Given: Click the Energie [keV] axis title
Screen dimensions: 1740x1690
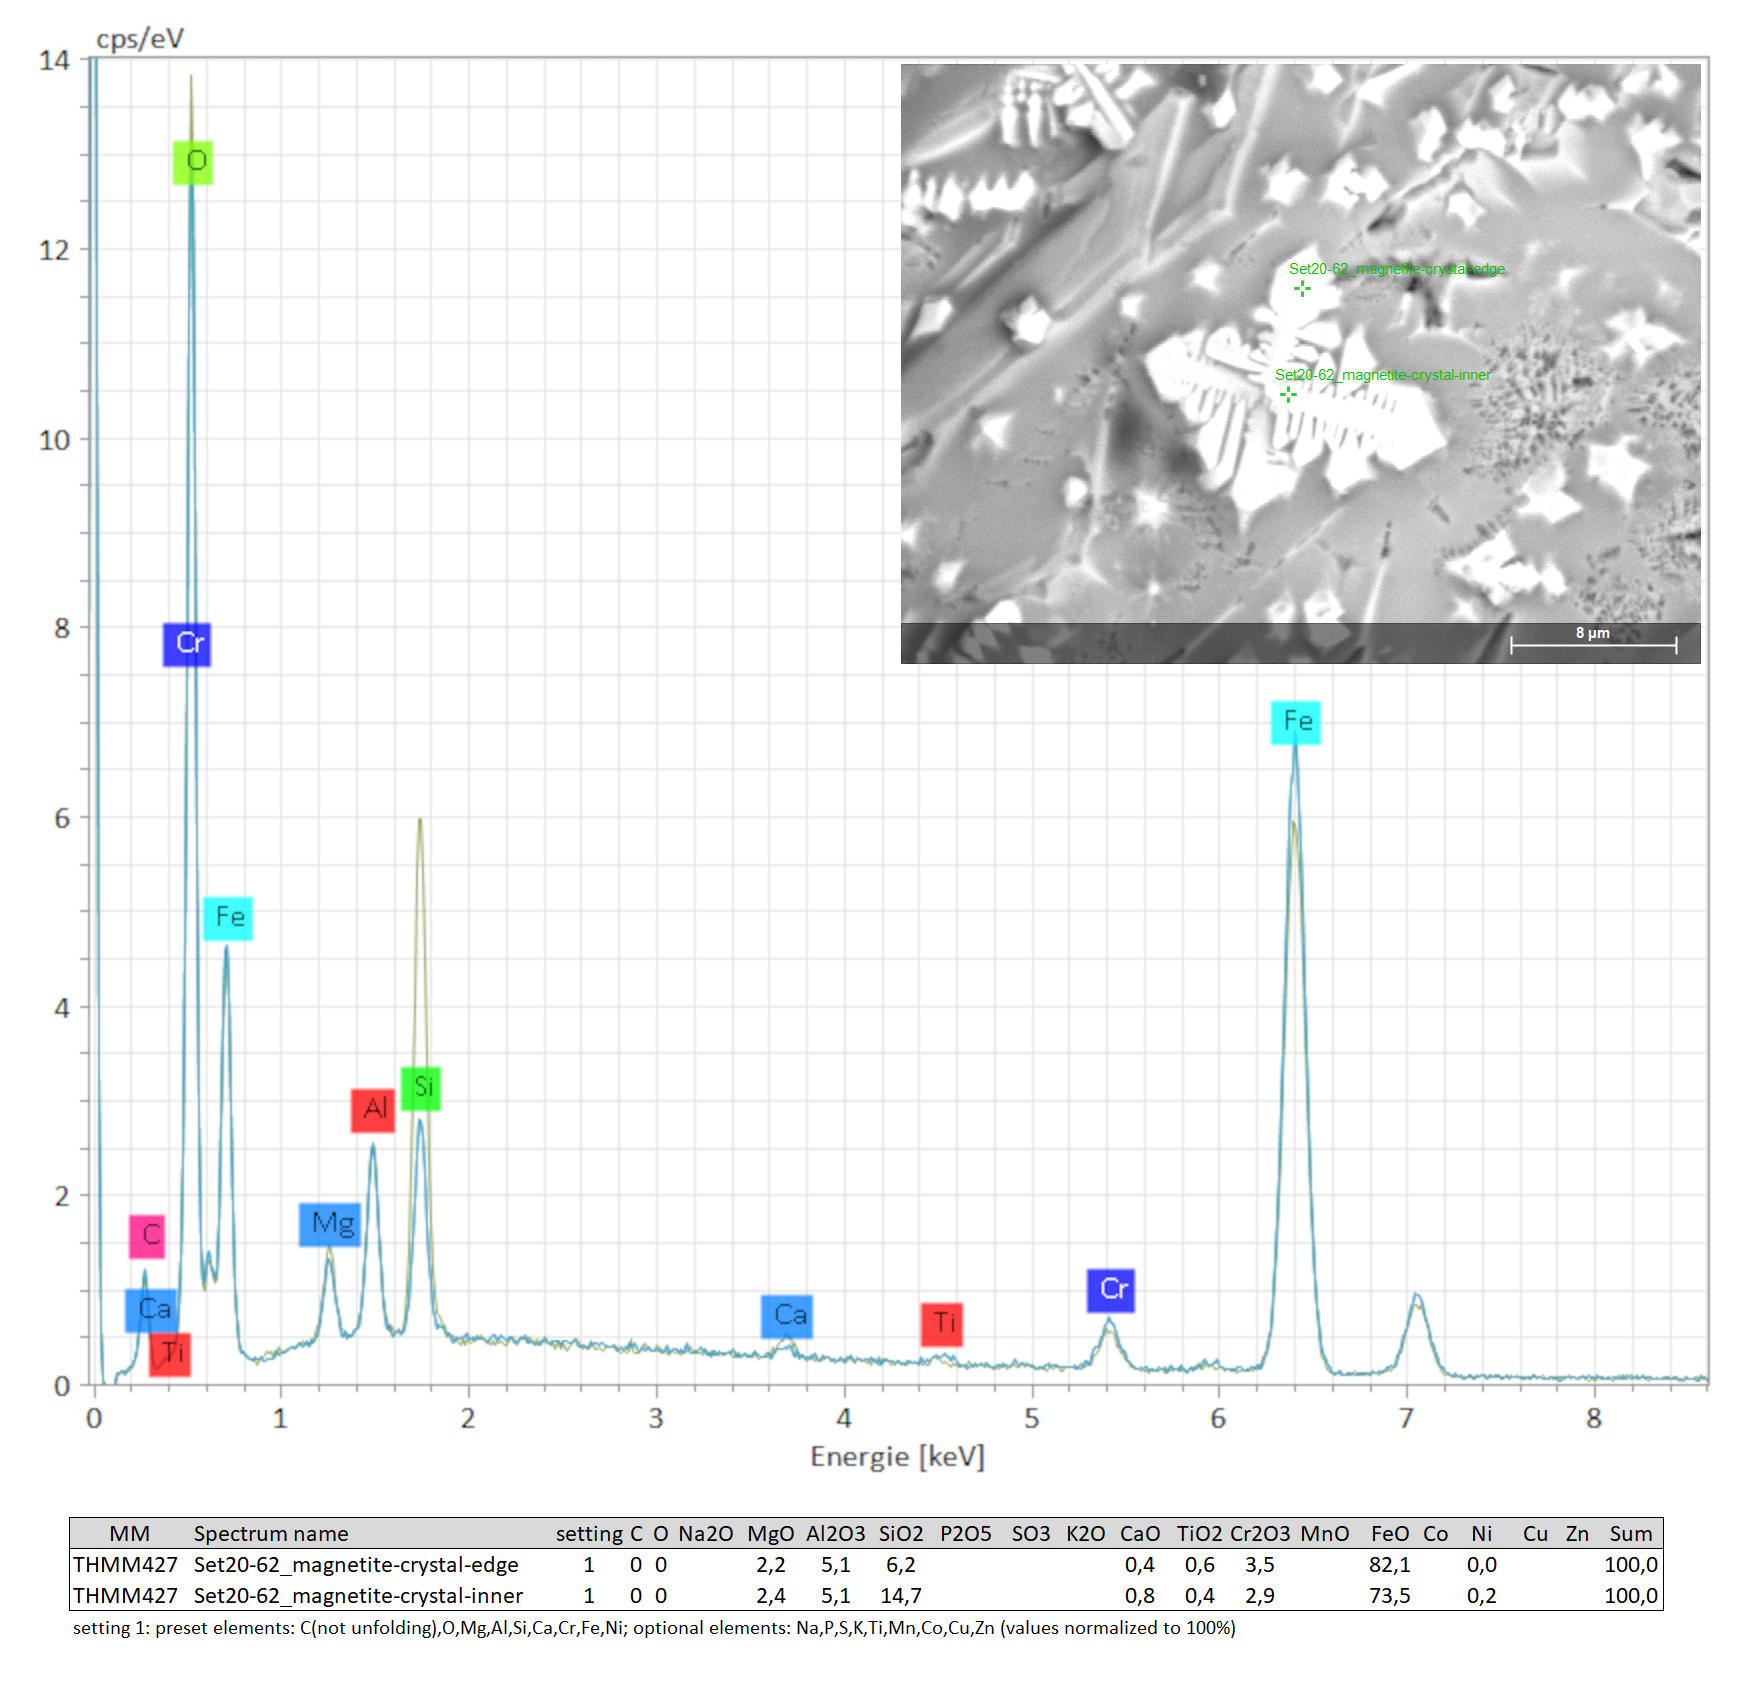Looking at the screenshot, I should [897, 1457].
